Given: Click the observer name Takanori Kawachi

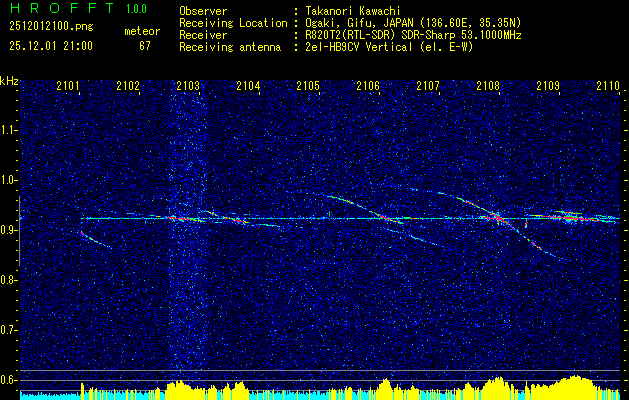Looking at the screenshot, I should pos(353,12).
